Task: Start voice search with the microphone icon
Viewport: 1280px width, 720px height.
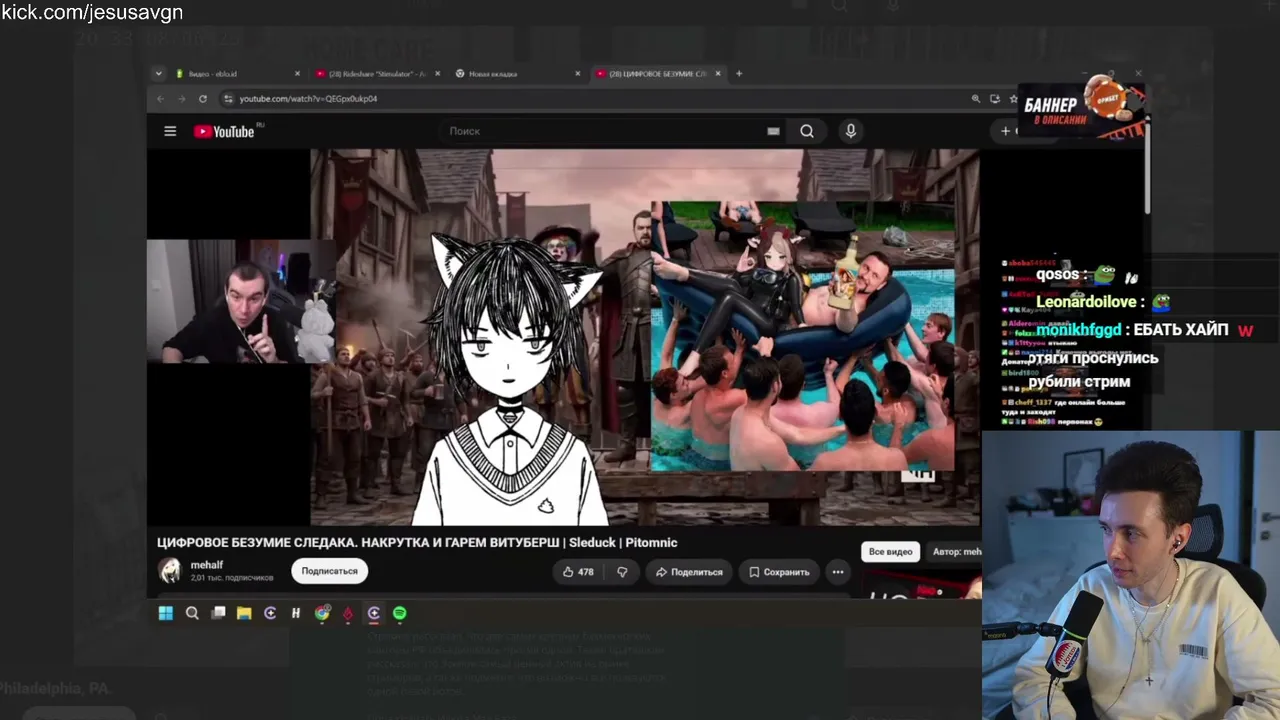Action: [x=850, y=131]
